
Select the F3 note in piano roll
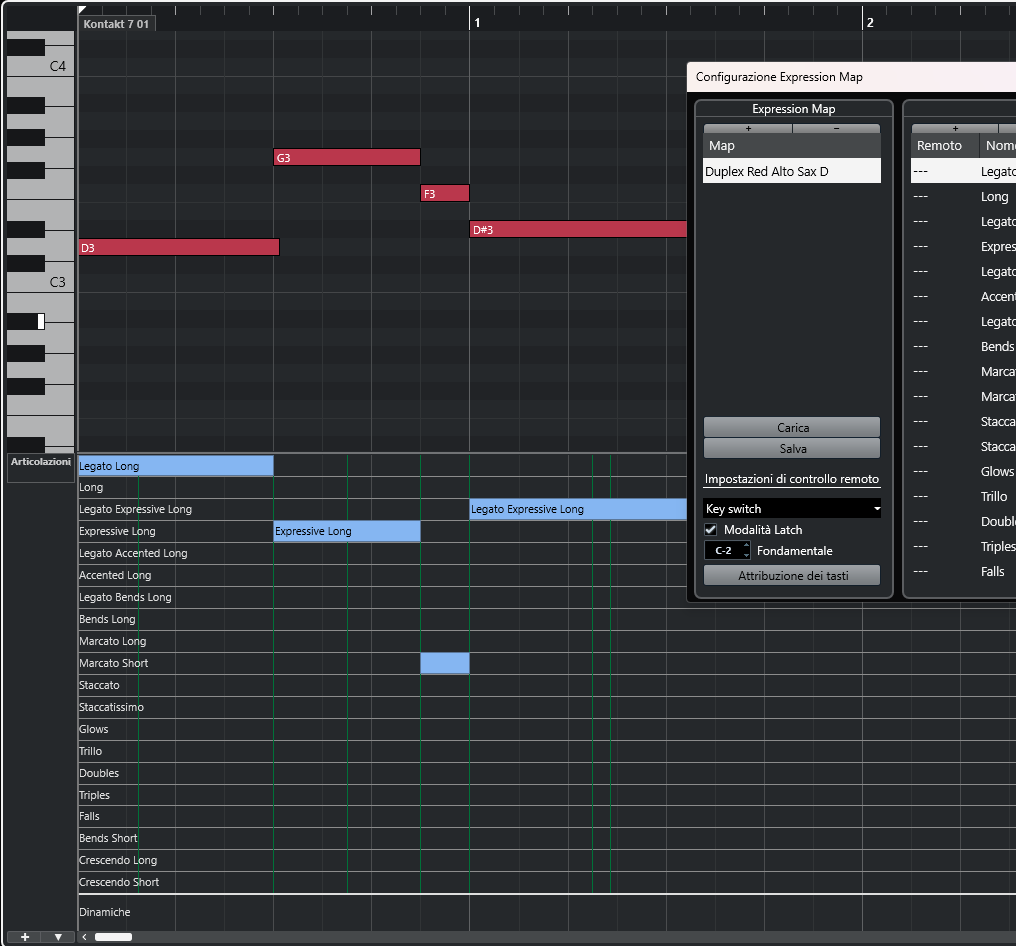point(444,193)
